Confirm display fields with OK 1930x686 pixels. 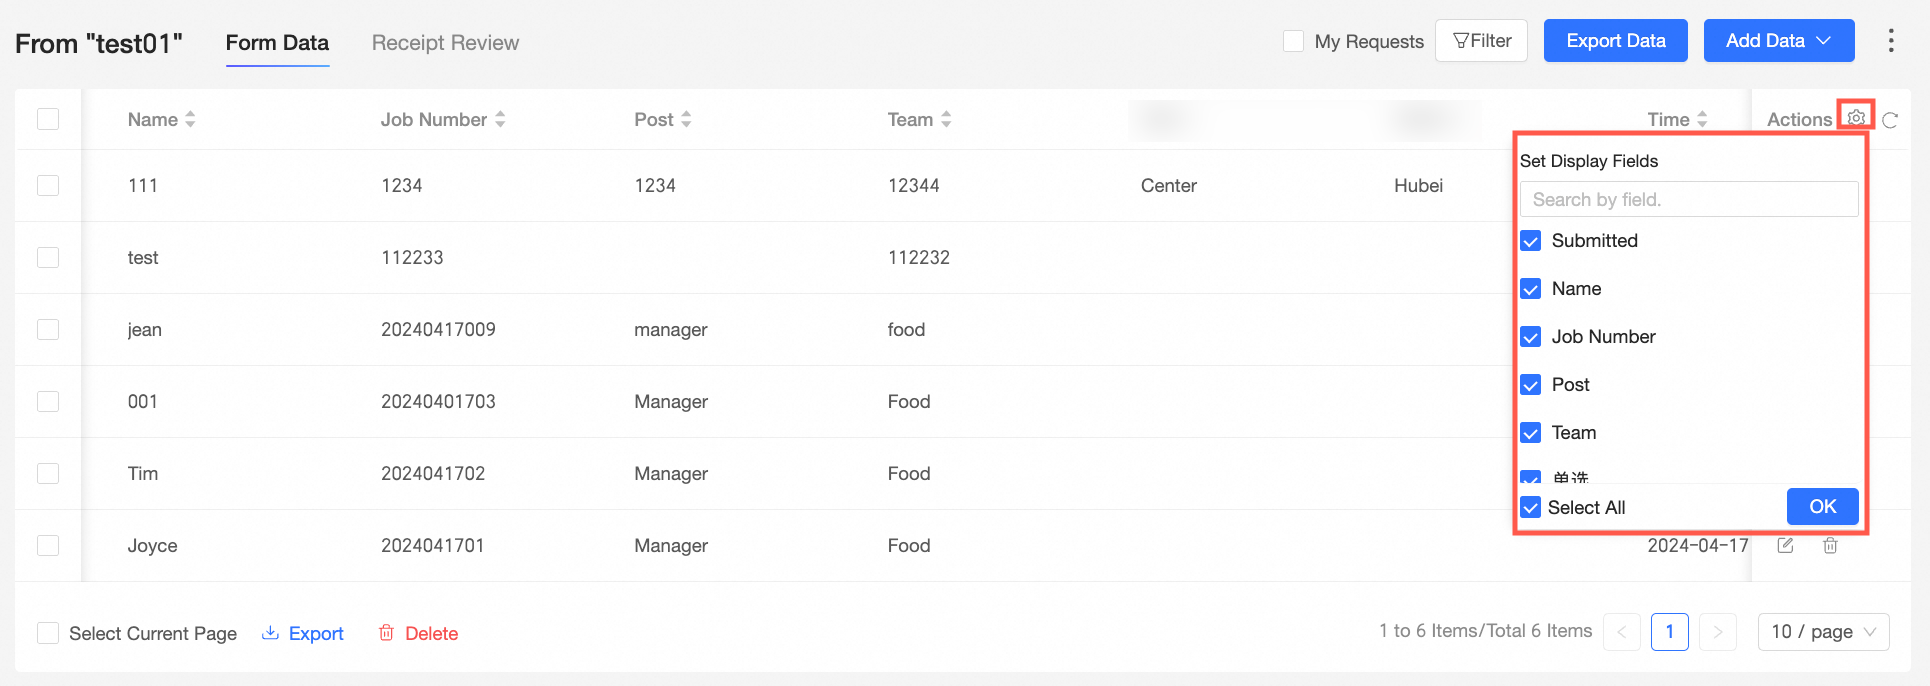point(1823,506)
